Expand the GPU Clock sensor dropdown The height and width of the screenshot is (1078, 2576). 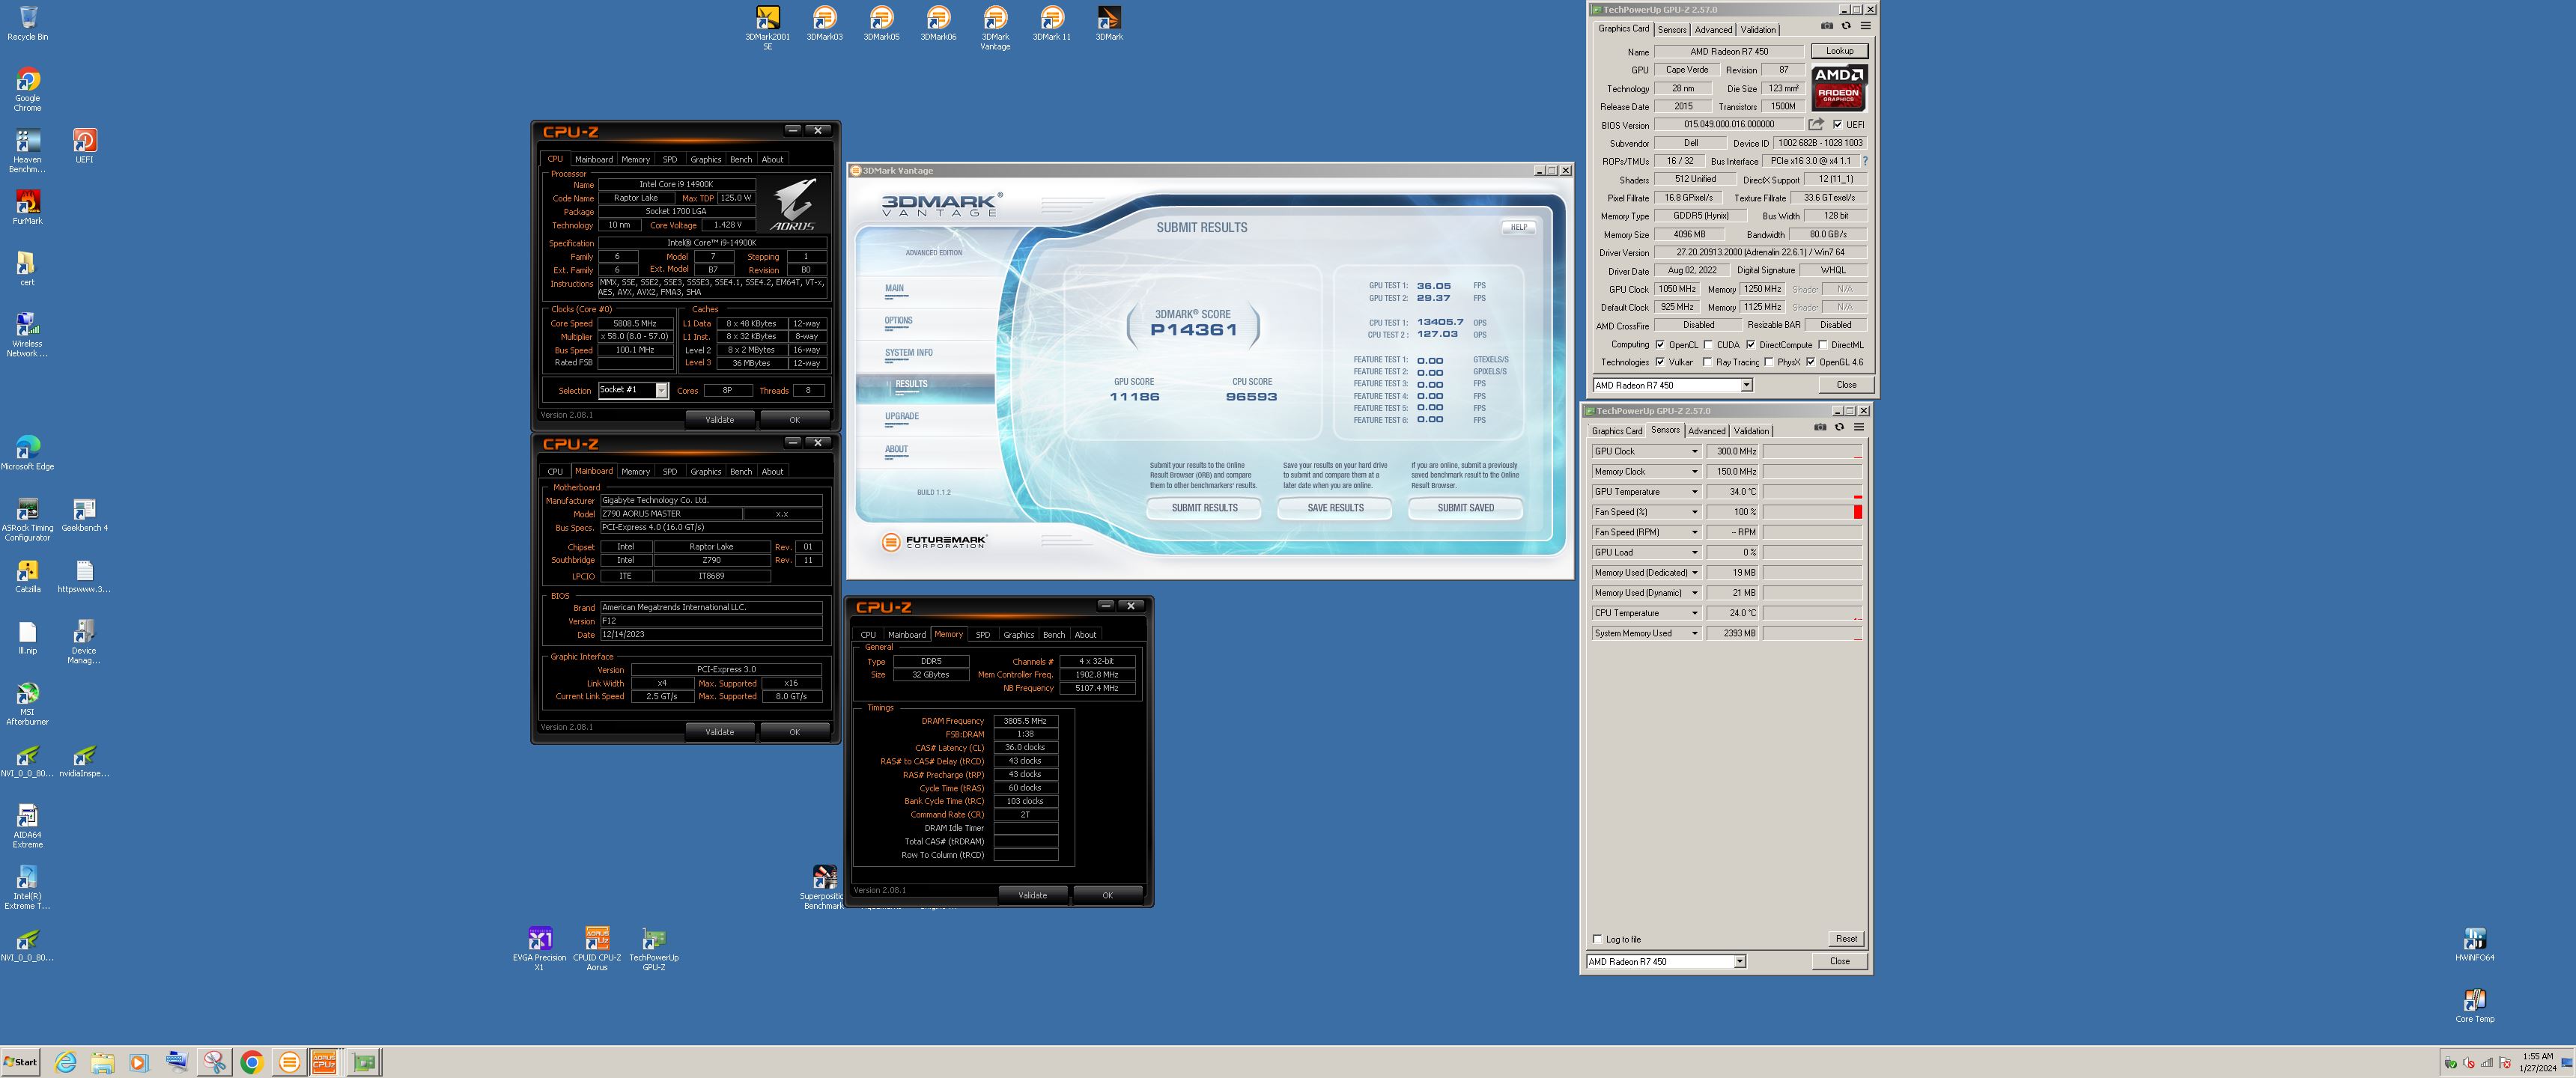pos(1694,451)
